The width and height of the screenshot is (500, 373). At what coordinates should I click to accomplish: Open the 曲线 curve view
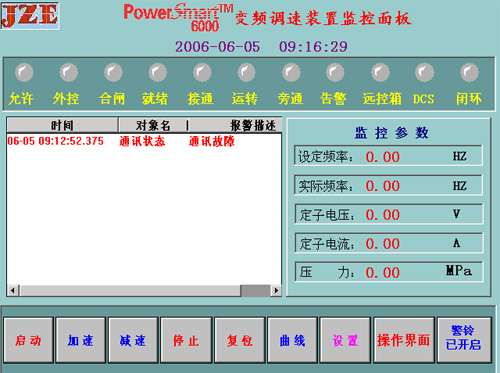coord(292,340)
